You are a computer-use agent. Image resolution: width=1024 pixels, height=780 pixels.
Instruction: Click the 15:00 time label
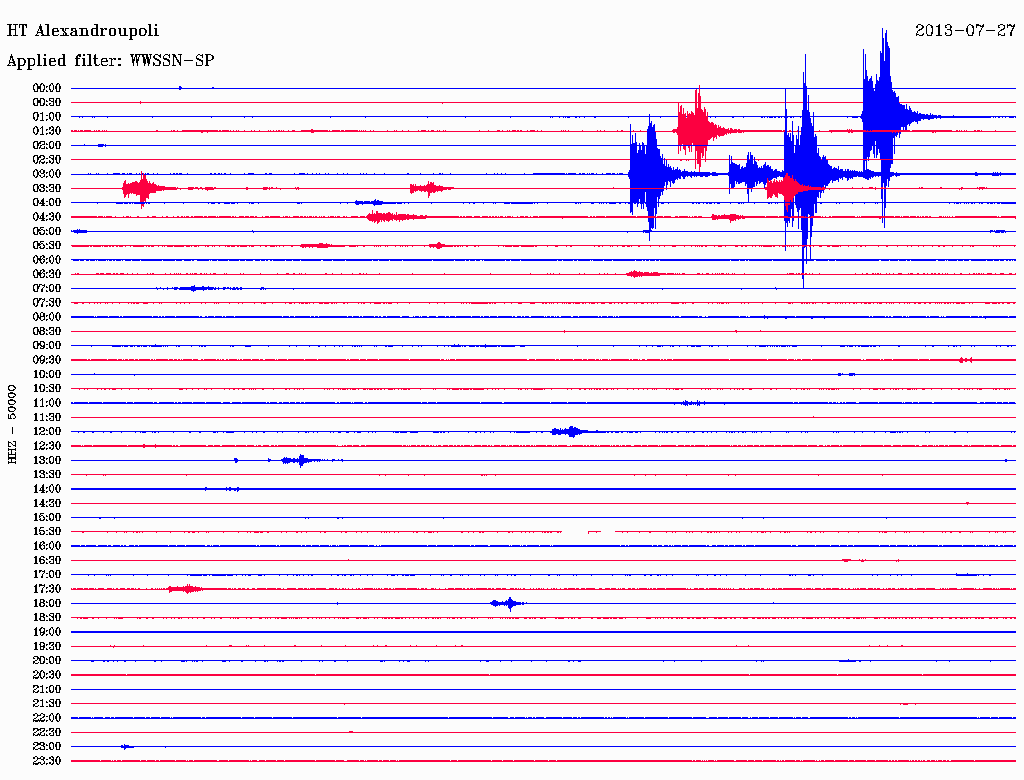(x=47, y=517)
